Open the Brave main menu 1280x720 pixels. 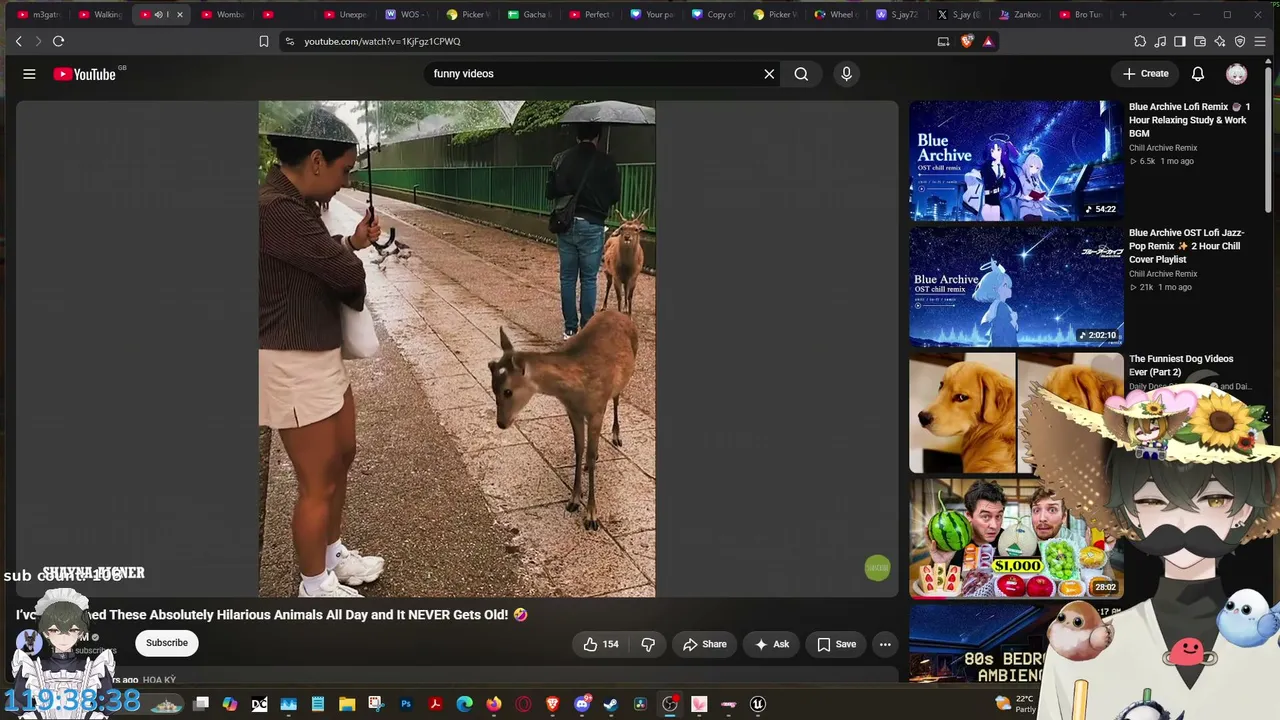coord(1260,41)
